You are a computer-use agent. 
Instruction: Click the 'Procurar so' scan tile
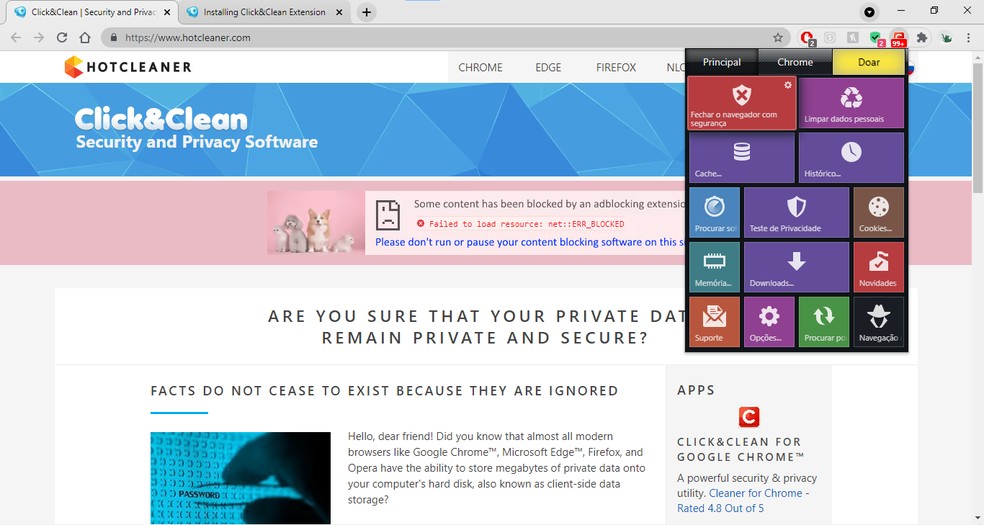click(x=714, y=212)
